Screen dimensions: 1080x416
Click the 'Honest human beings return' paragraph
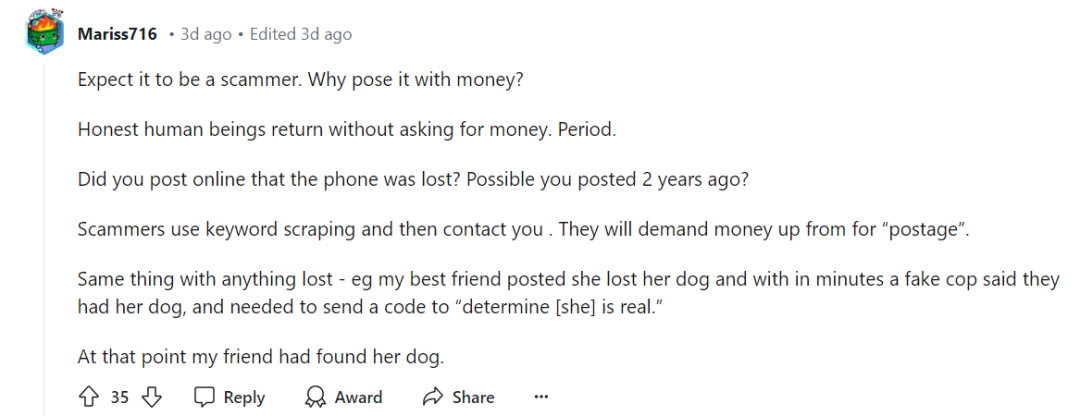point(346,129)
